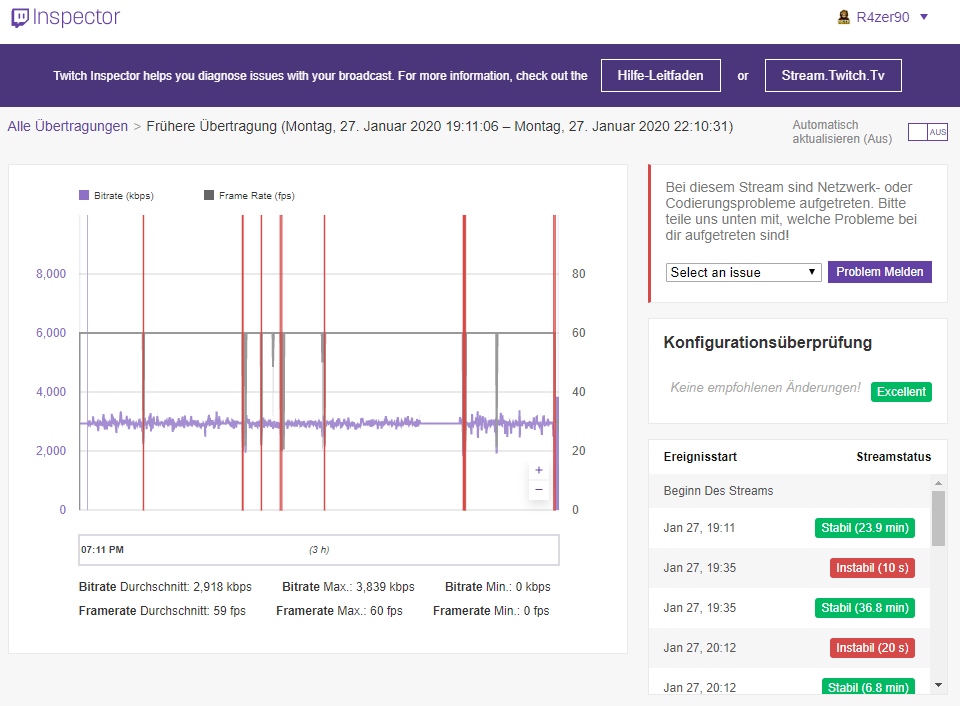Viewport: 960px width, 706px height.
Task: Click the Excellent configuration badge
Action: click(901, 392)
